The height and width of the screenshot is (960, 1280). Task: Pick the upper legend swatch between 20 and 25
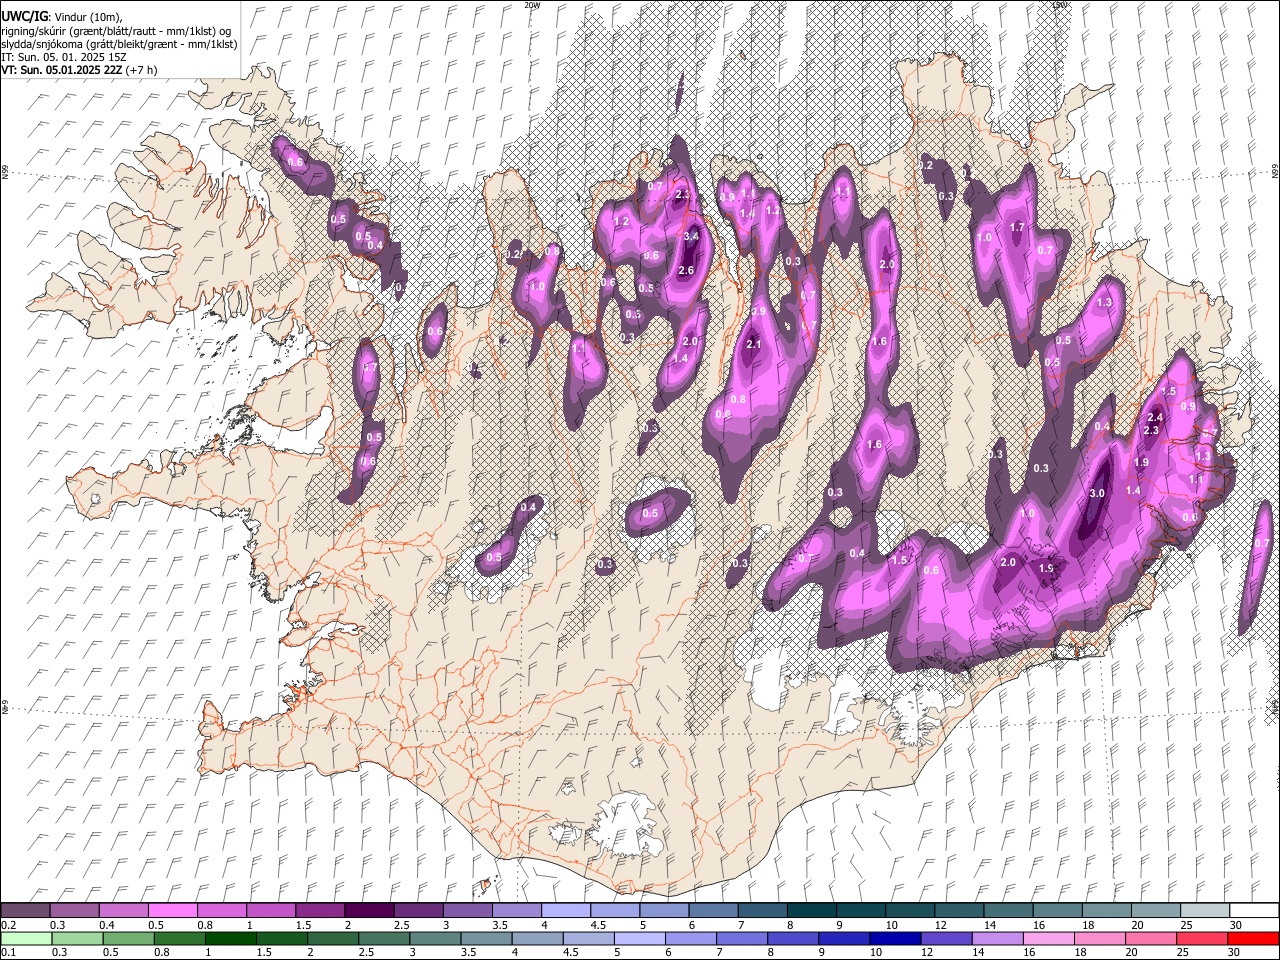pyautogui.click(x=1155, y=910)
